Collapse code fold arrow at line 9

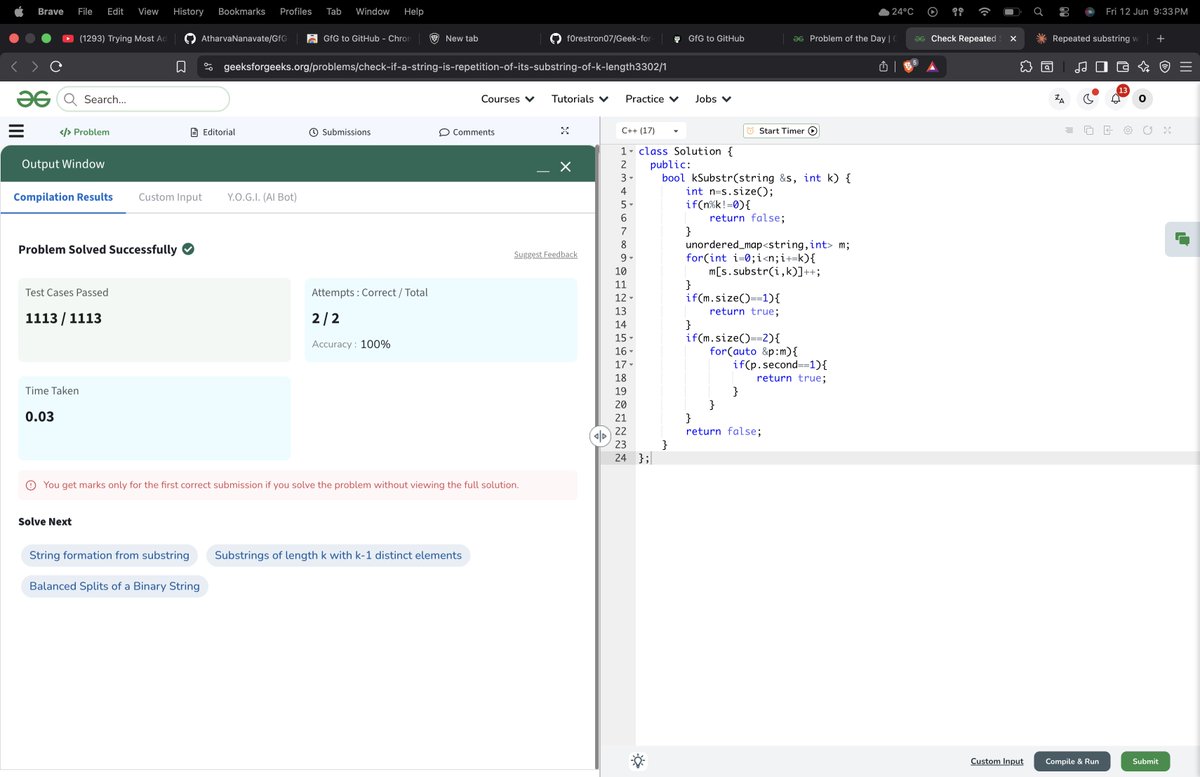click(x=631, y=258)
